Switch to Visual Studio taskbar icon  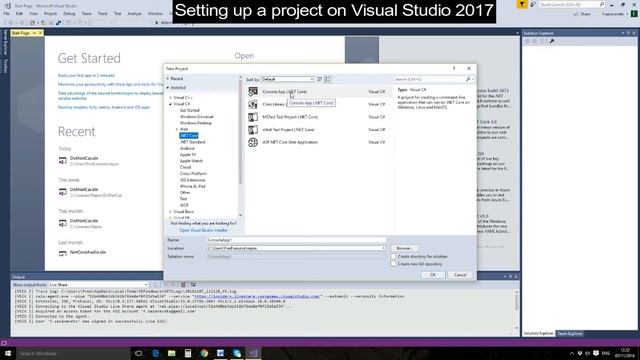coord(253,353)
